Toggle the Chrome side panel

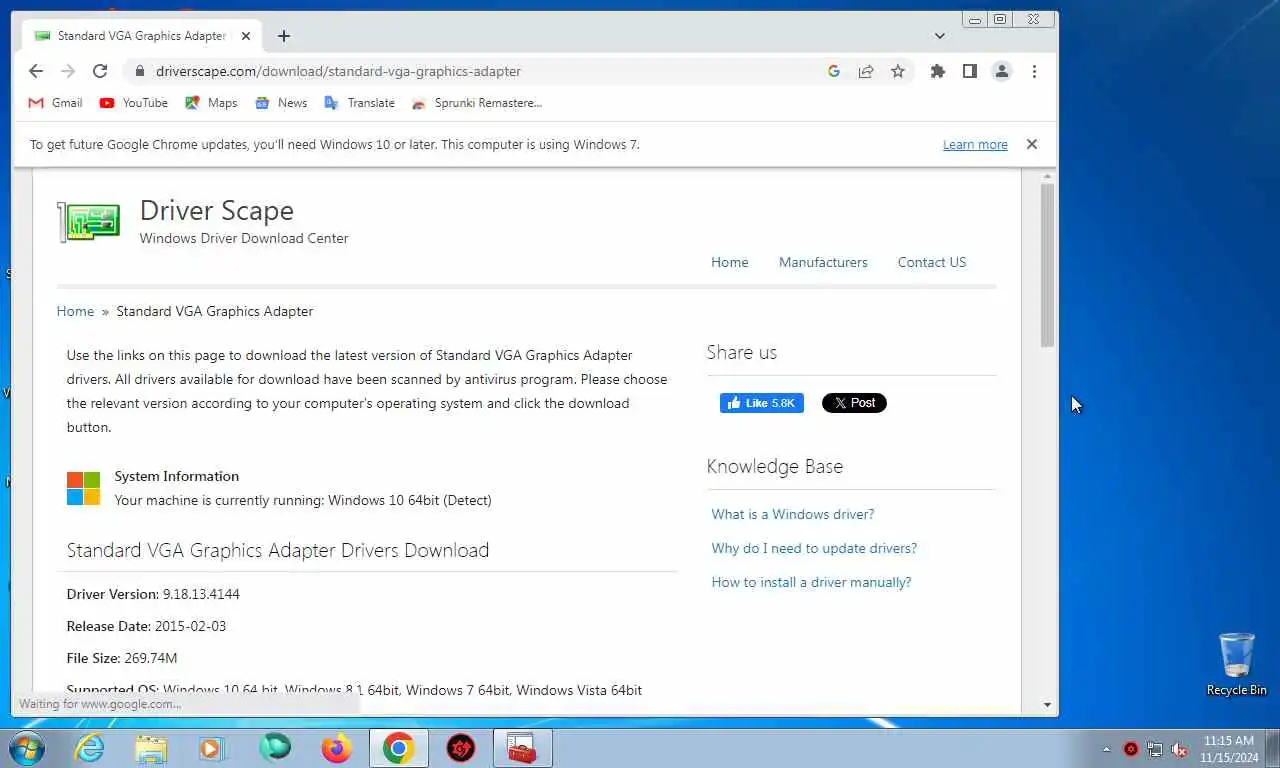click(x=970, y=71)
